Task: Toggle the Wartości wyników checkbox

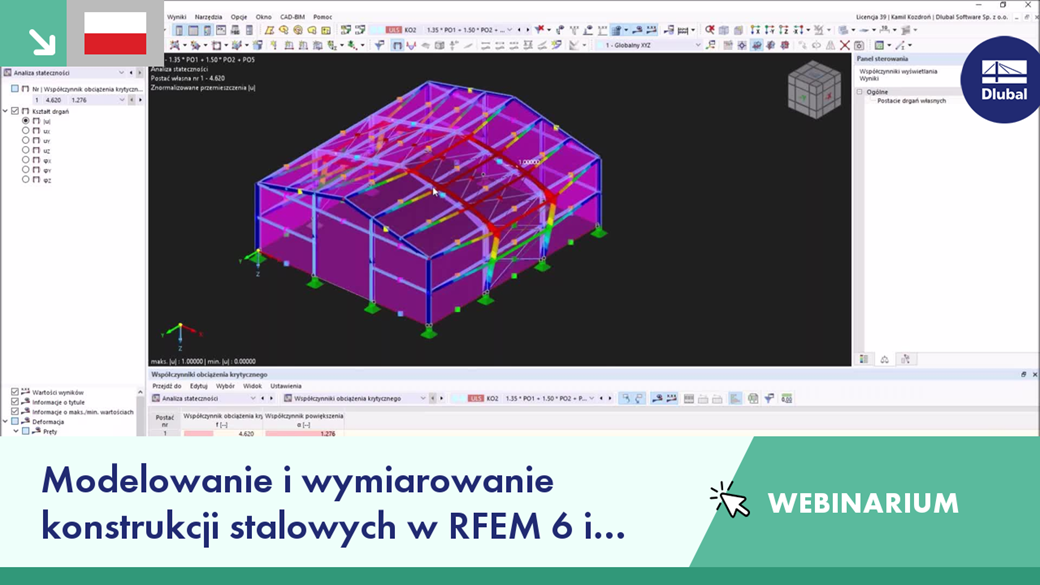Action: pyautogui.click(x=15, y=392)
